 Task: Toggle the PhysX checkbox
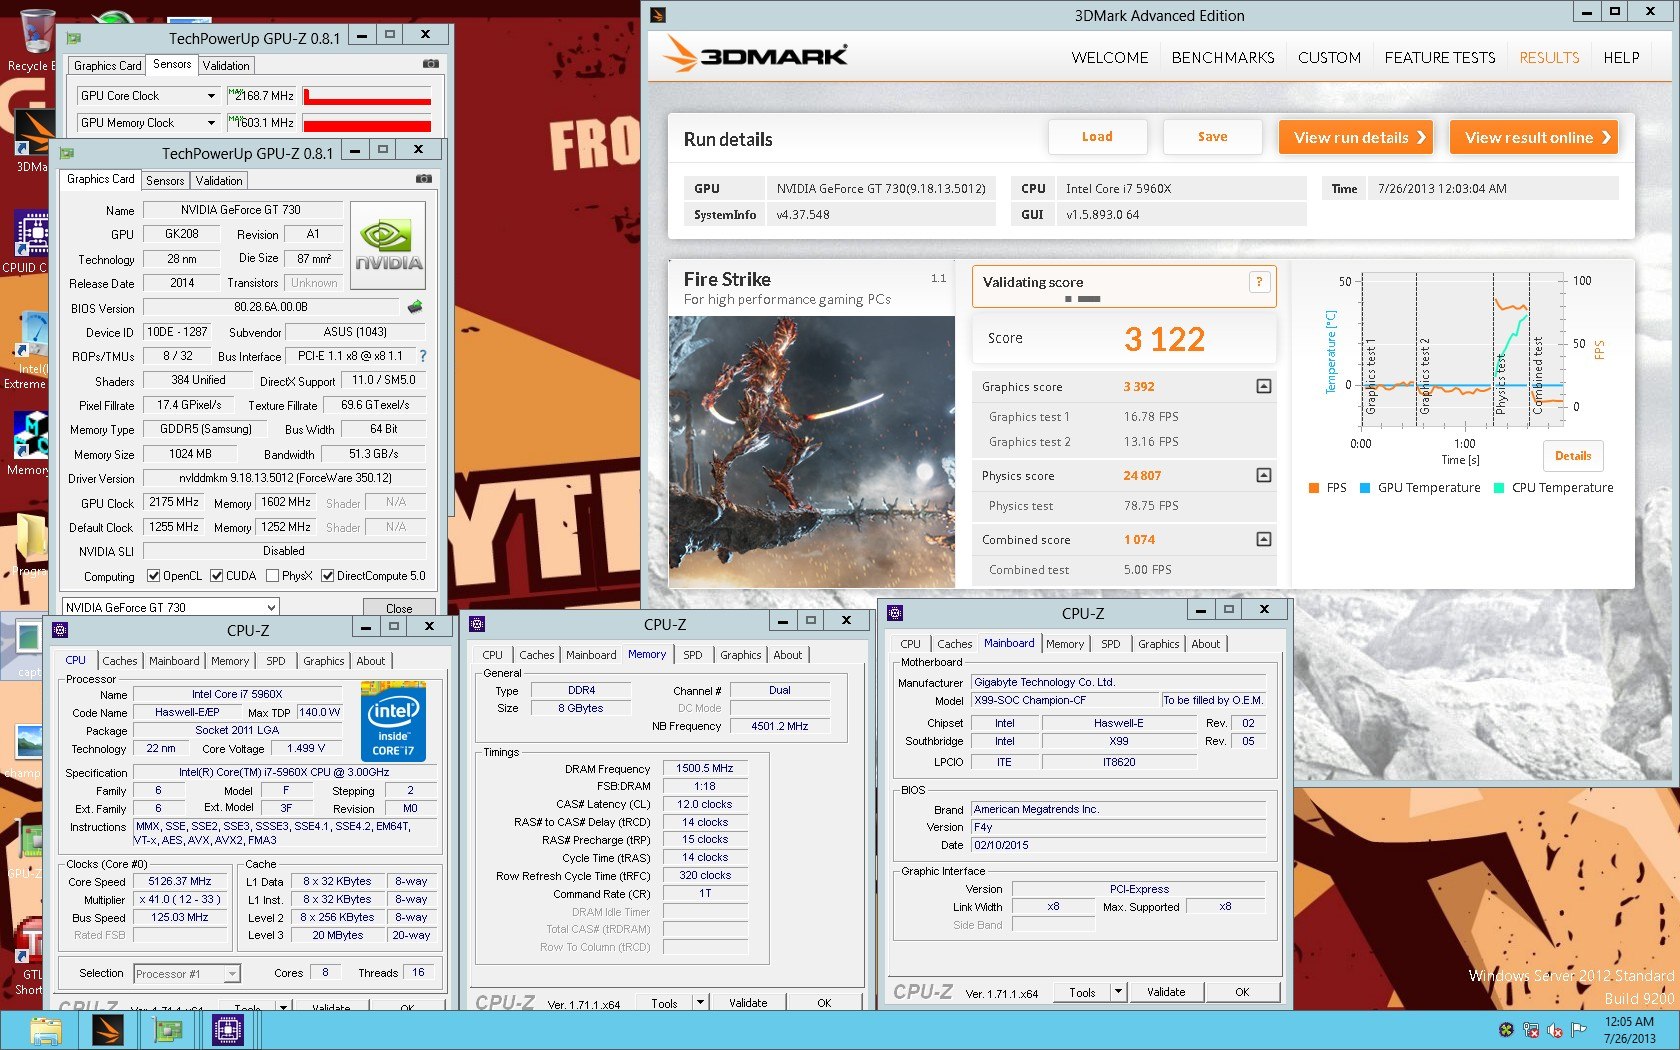(x=272, y=576)
